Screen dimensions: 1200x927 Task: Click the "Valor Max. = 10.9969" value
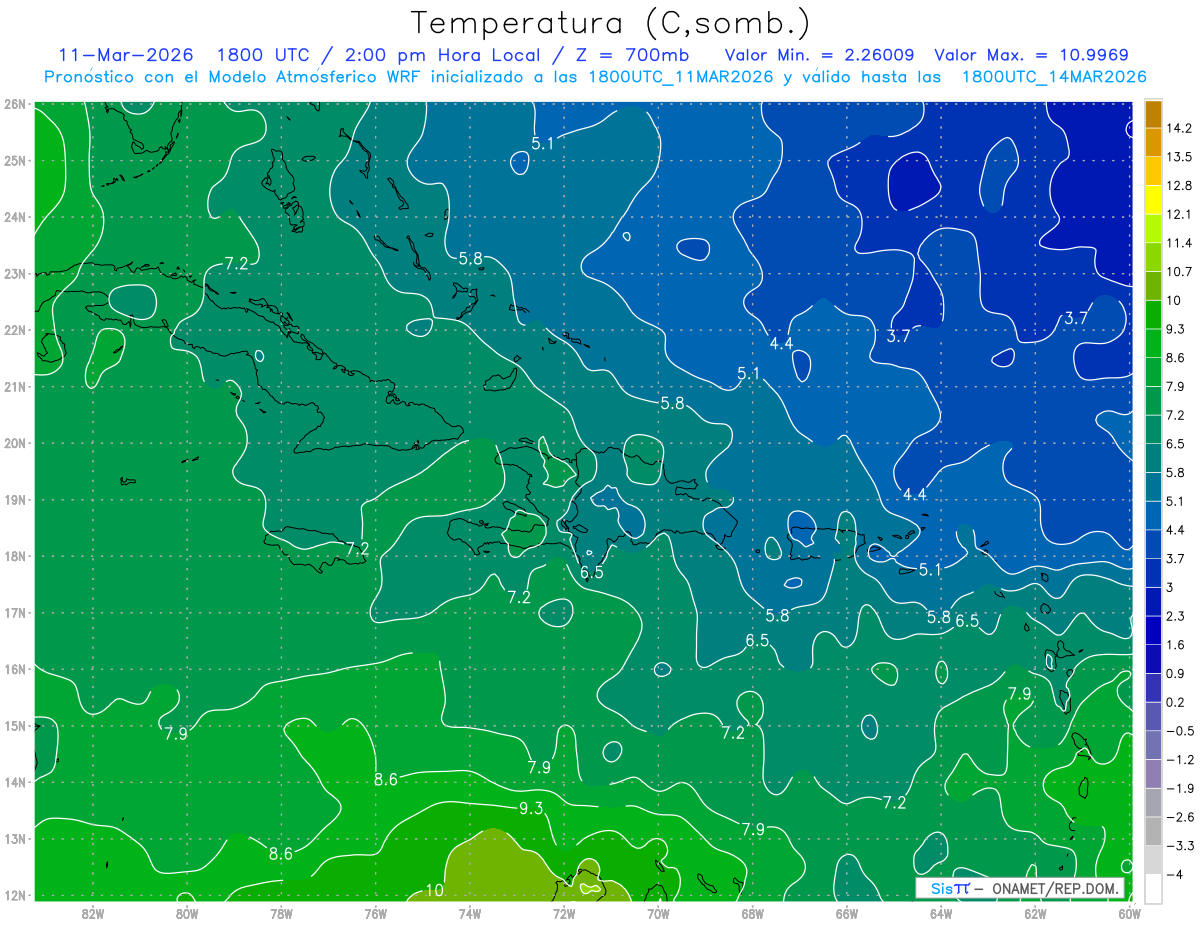click(x=1031, y=55)
